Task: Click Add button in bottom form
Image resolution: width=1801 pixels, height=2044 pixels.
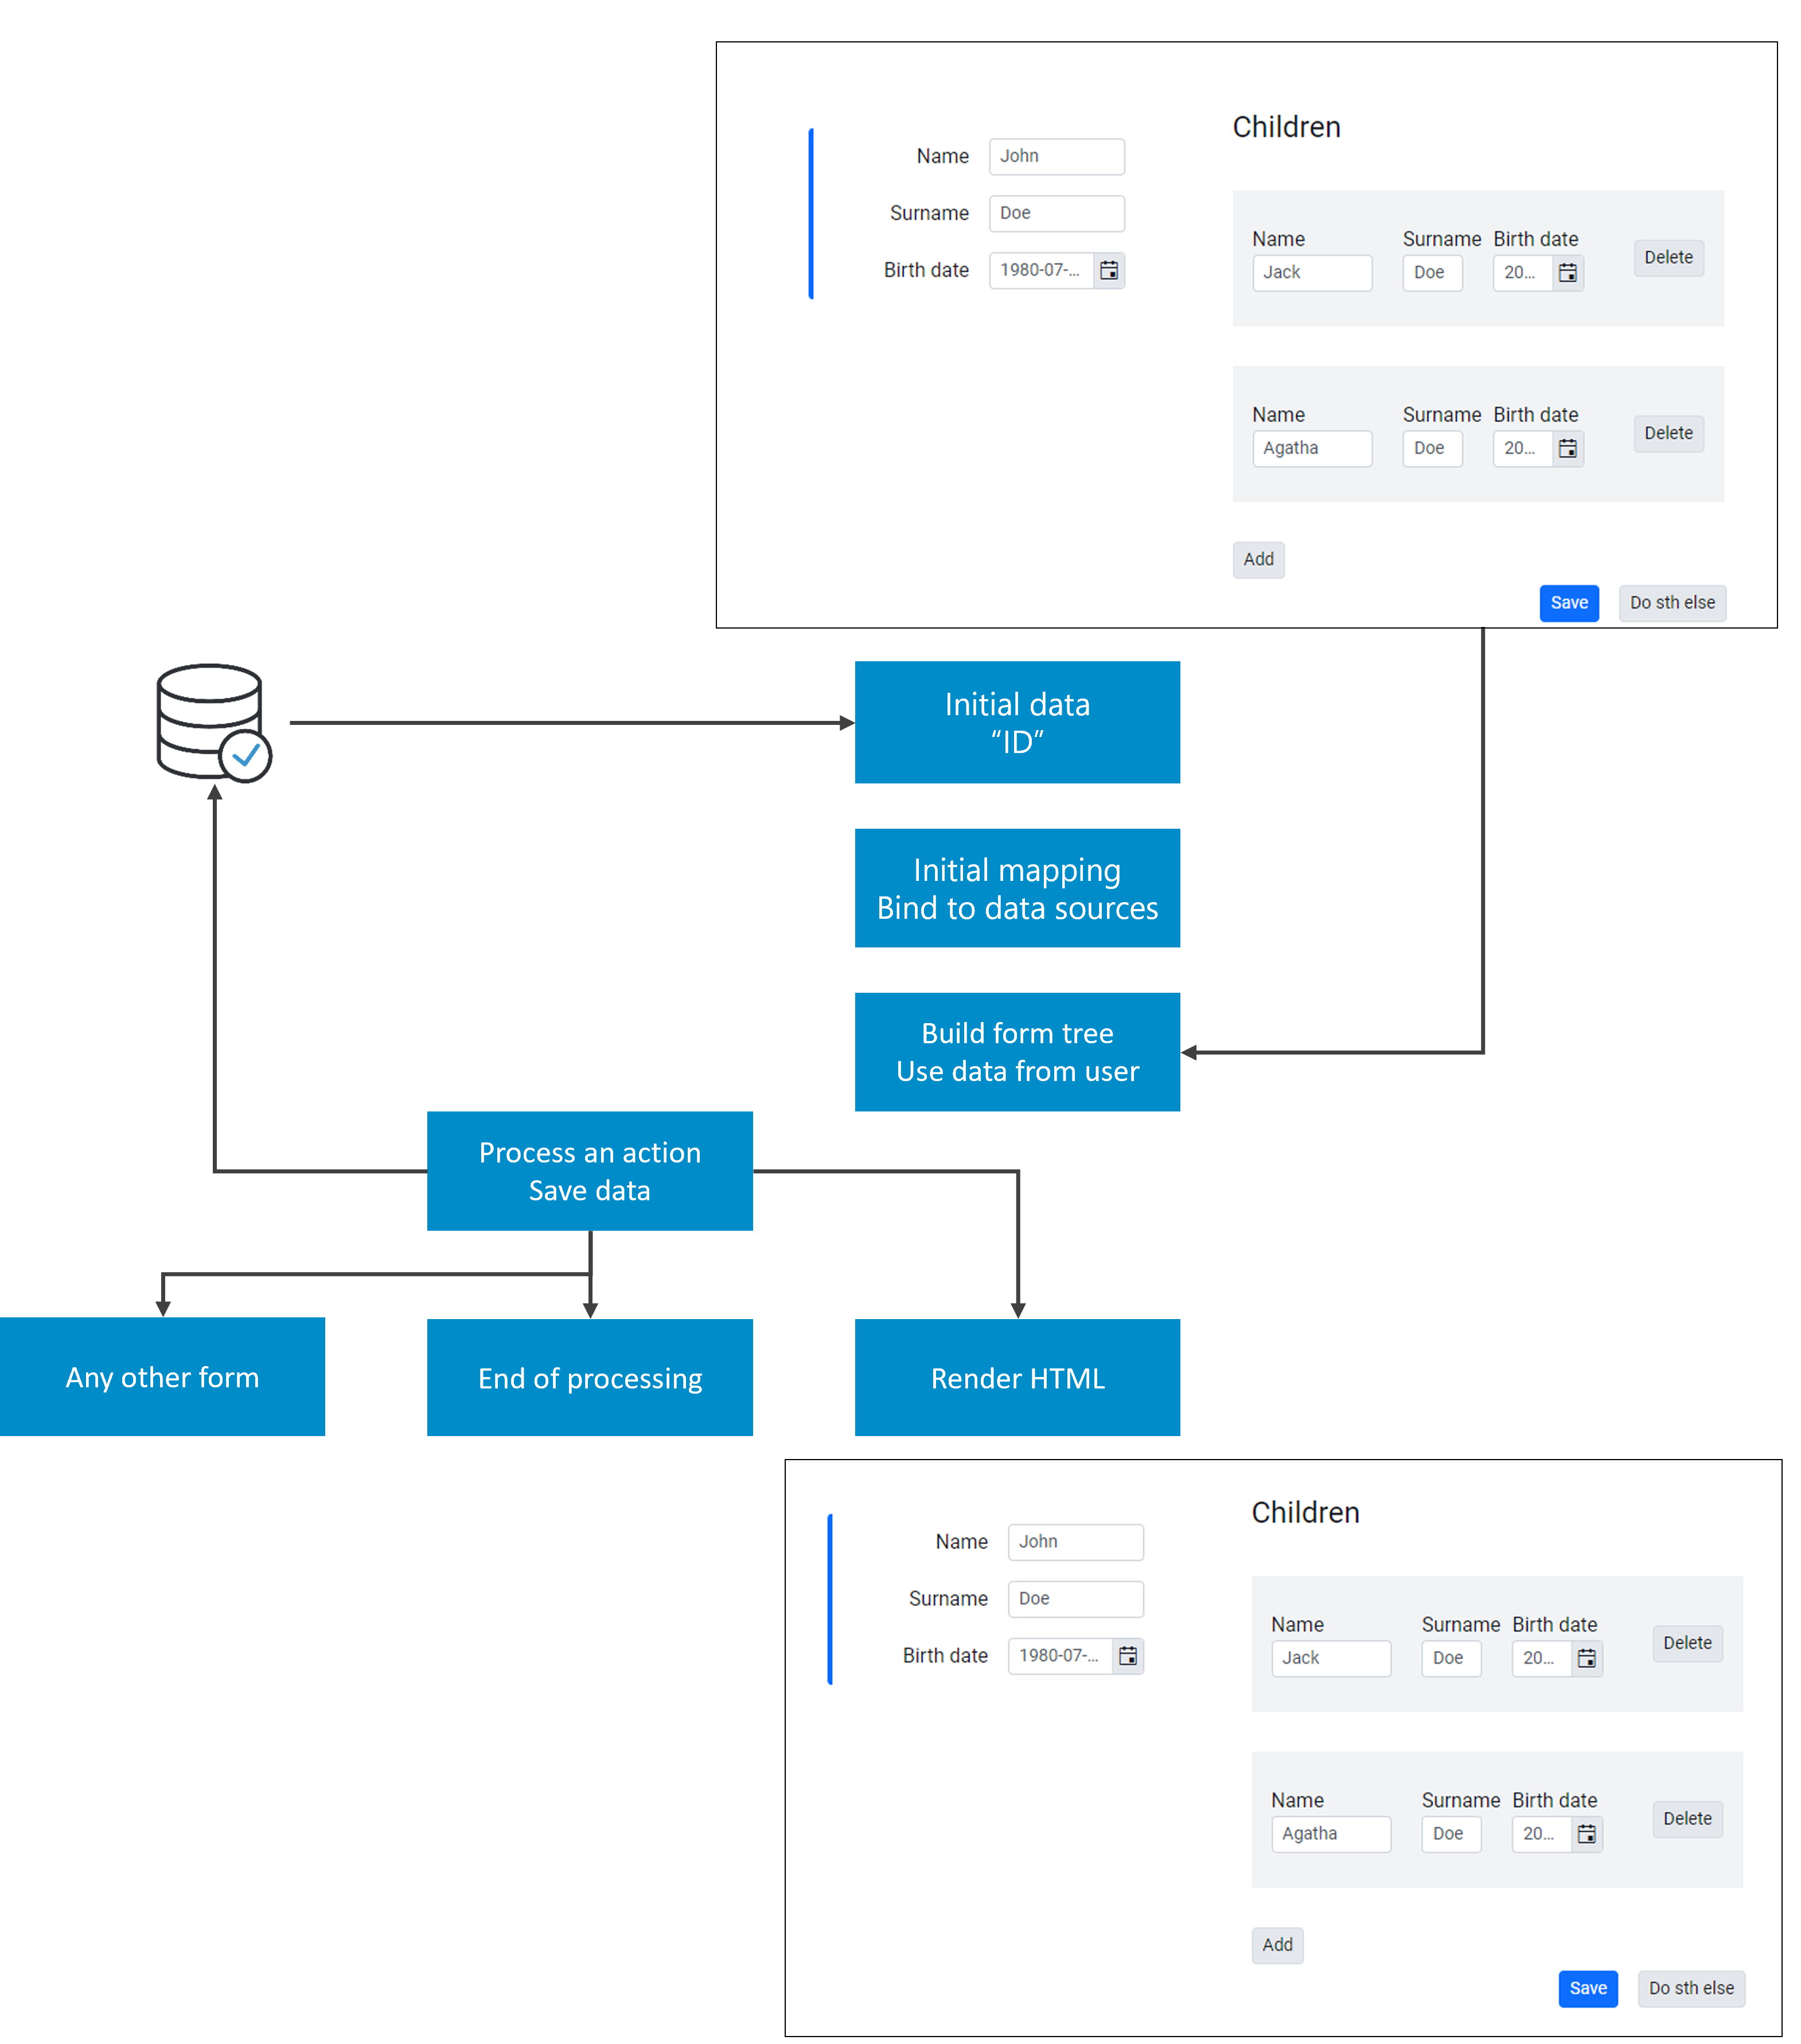Action: coord(1277,1945)
